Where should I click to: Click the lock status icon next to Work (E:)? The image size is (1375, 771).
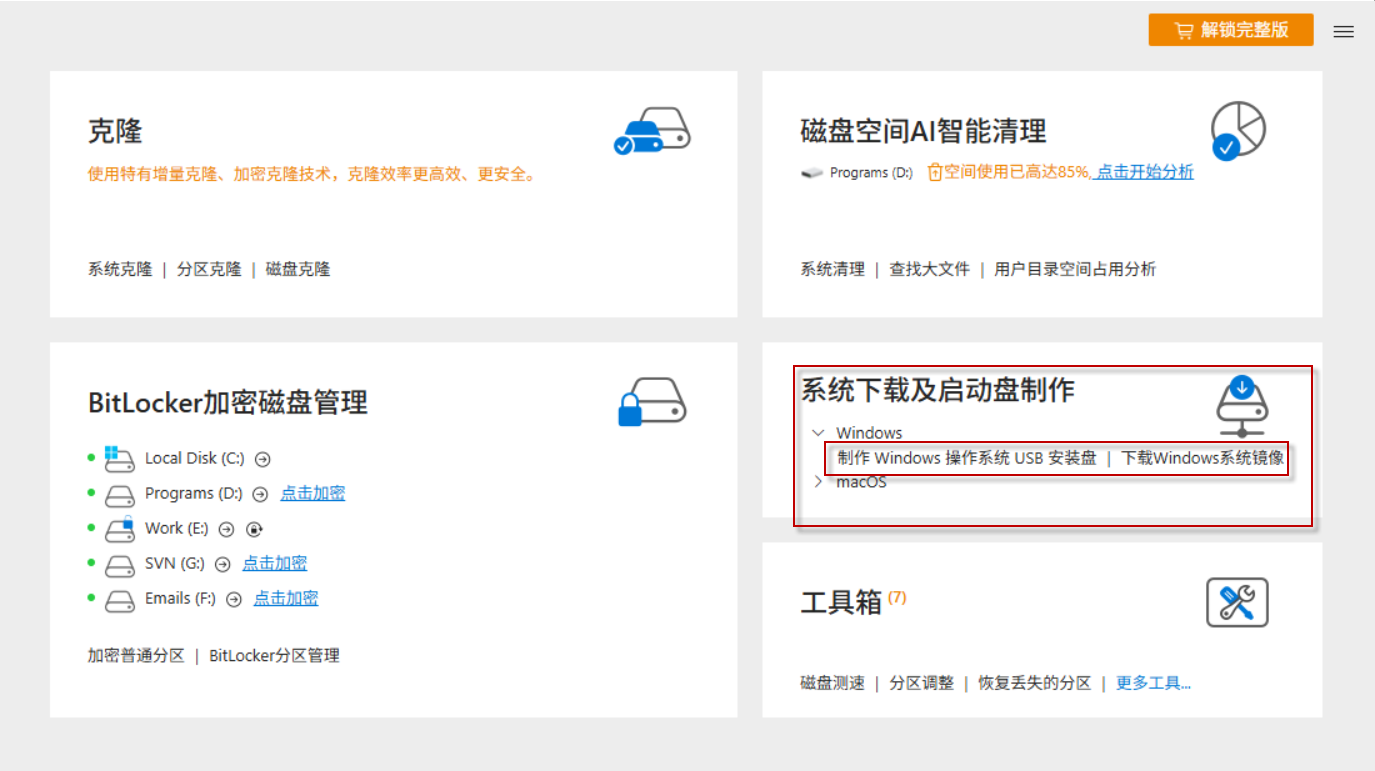[x=254, y=529]
